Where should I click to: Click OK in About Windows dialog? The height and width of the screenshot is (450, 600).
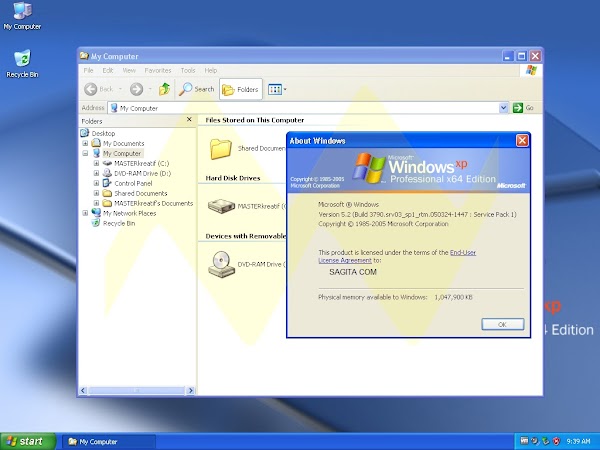pyautogui.click(x=502, y=324)
